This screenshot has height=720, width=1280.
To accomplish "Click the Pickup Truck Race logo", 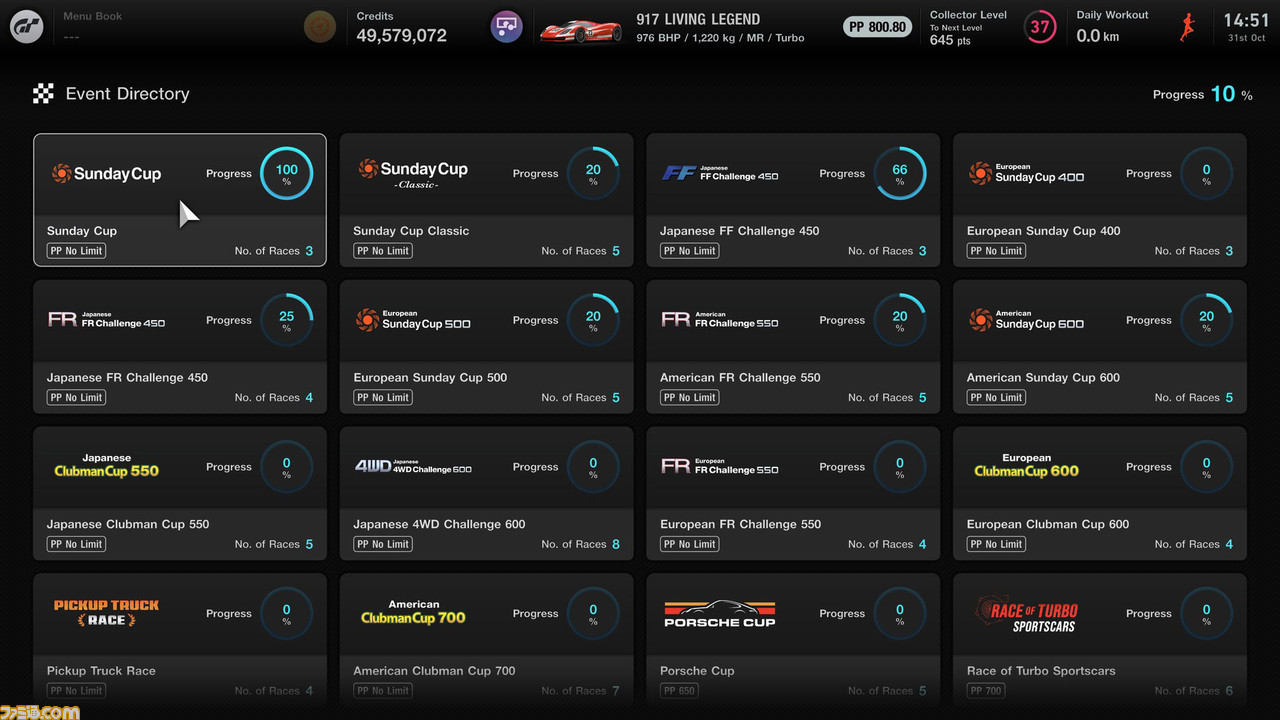I will click(107, 613).
